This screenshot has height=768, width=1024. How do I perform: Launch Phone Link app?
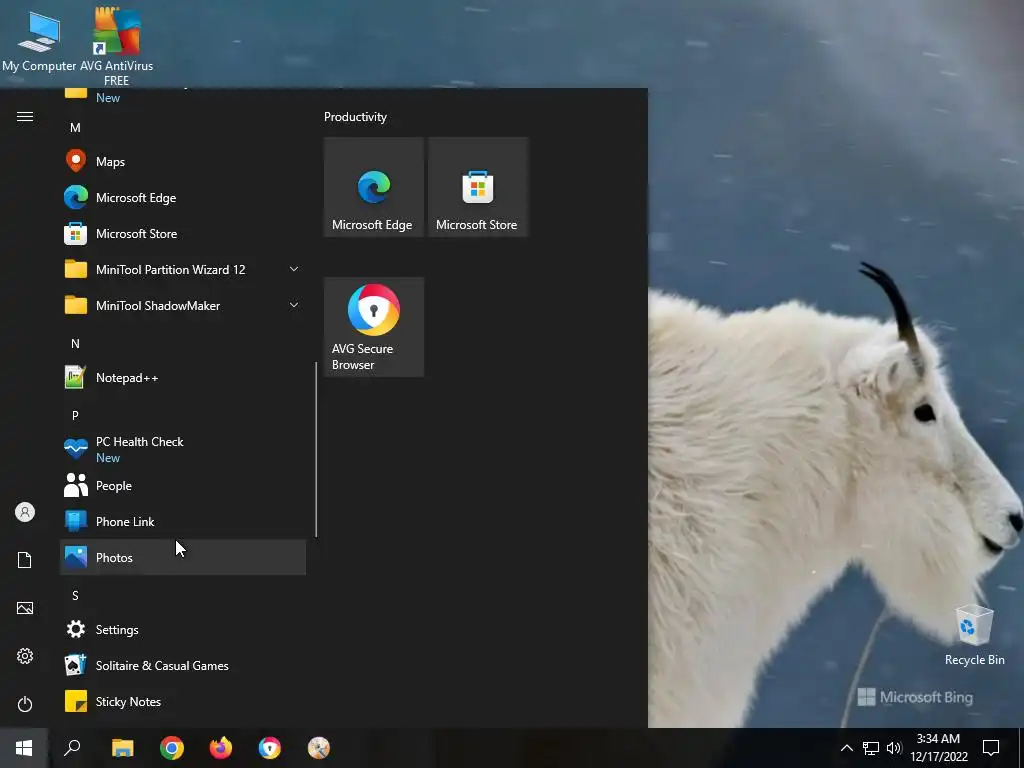[183, 521]
